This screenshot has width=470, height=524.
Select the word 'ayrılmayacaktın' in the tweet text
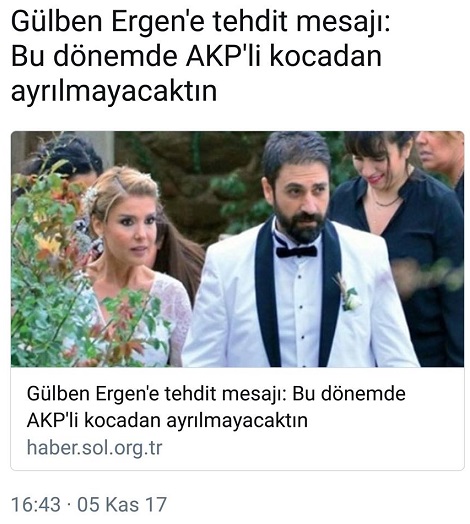tap(114, 91)
